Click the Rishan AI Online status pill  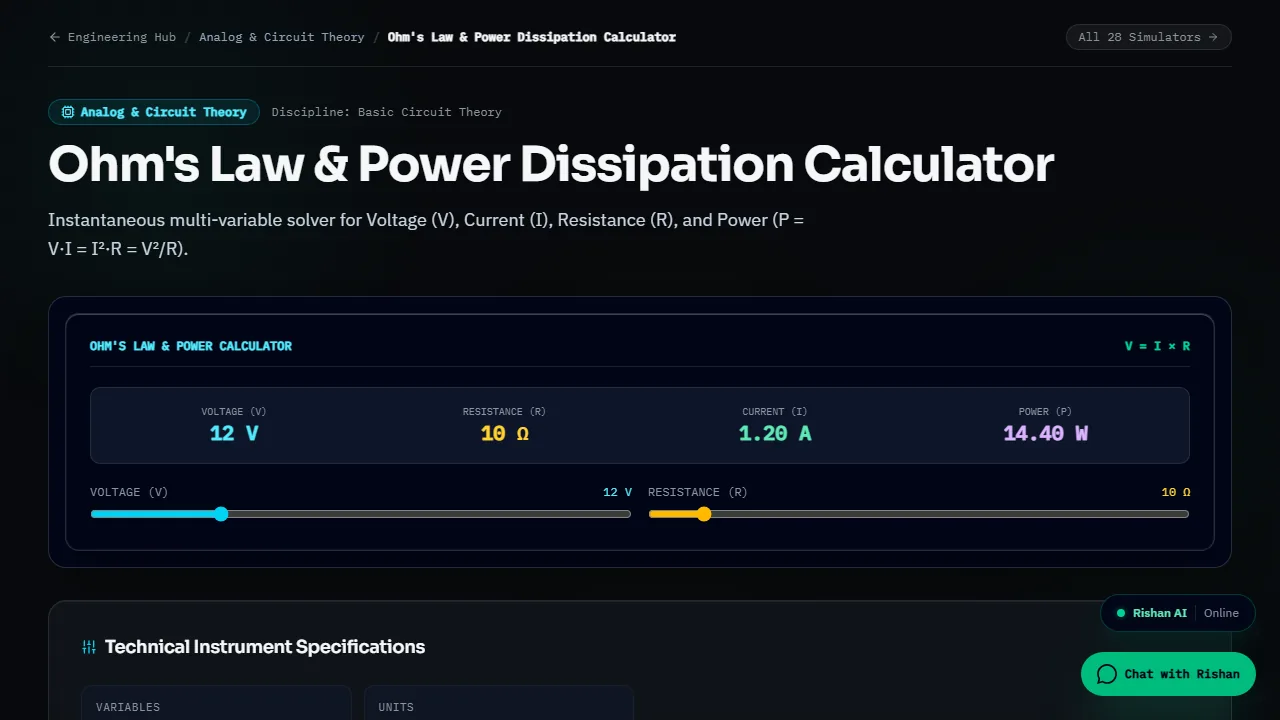1178,613
